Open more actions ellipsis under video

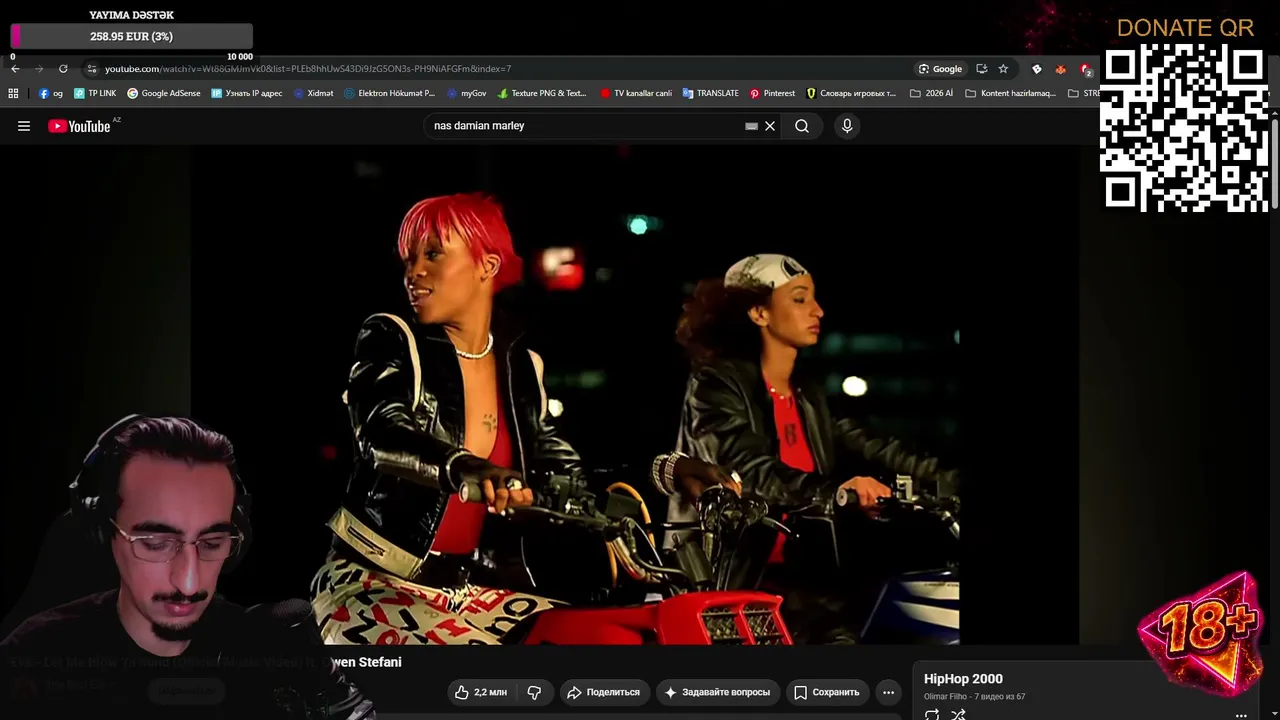point(888,692)
